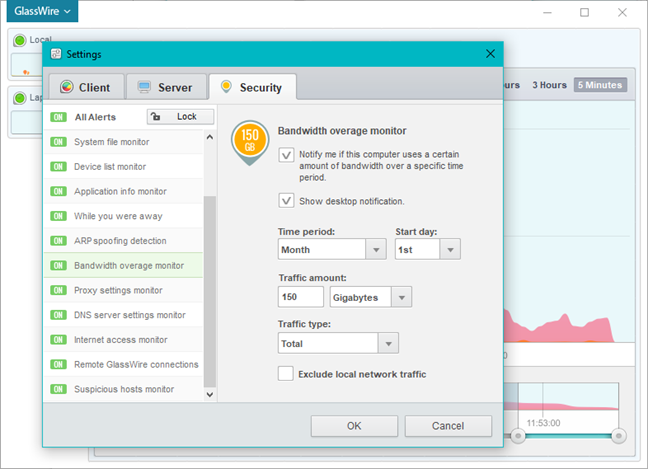Select While you were away row

(x=124, y=216)
